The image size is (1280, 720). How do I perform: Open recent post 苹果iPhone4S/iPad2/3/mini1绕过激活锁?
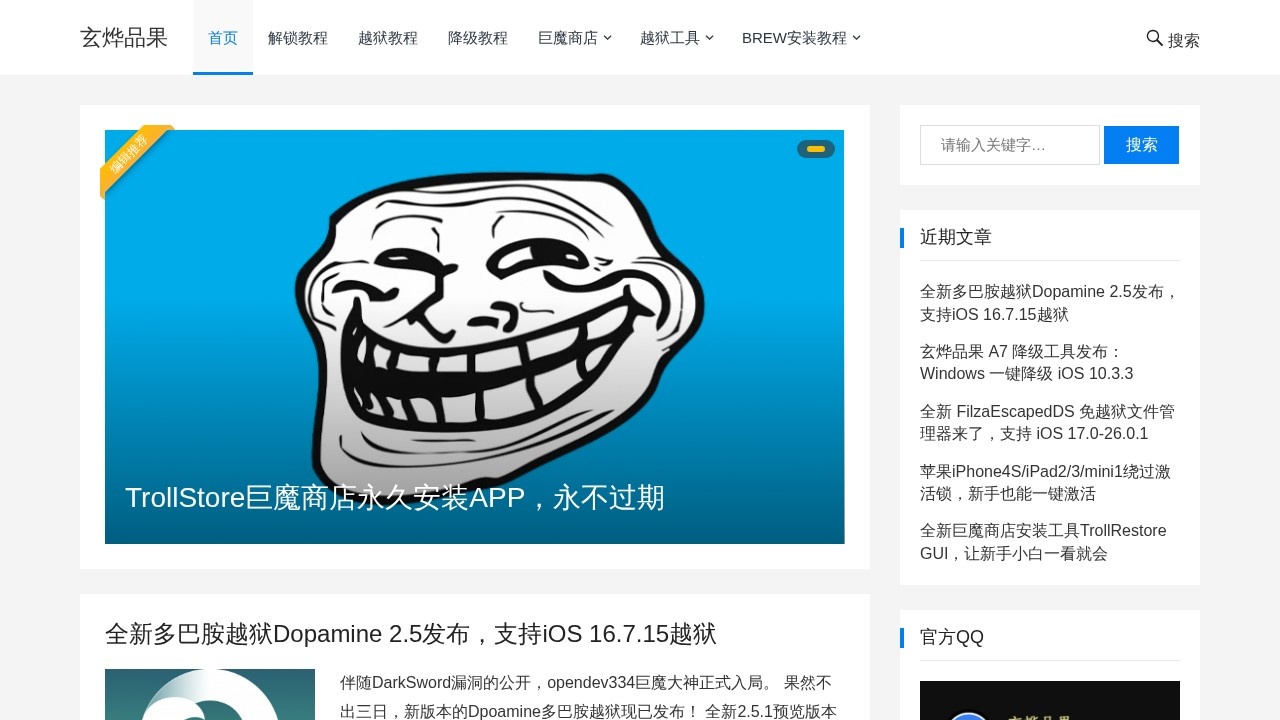click(1045, 482)
